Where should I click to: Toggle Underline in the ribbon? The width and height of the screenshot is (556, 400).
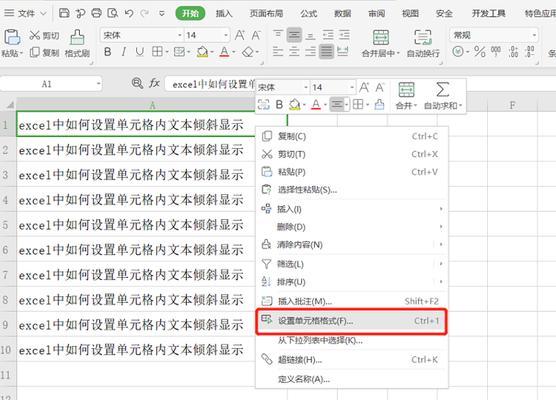(140, 52)
